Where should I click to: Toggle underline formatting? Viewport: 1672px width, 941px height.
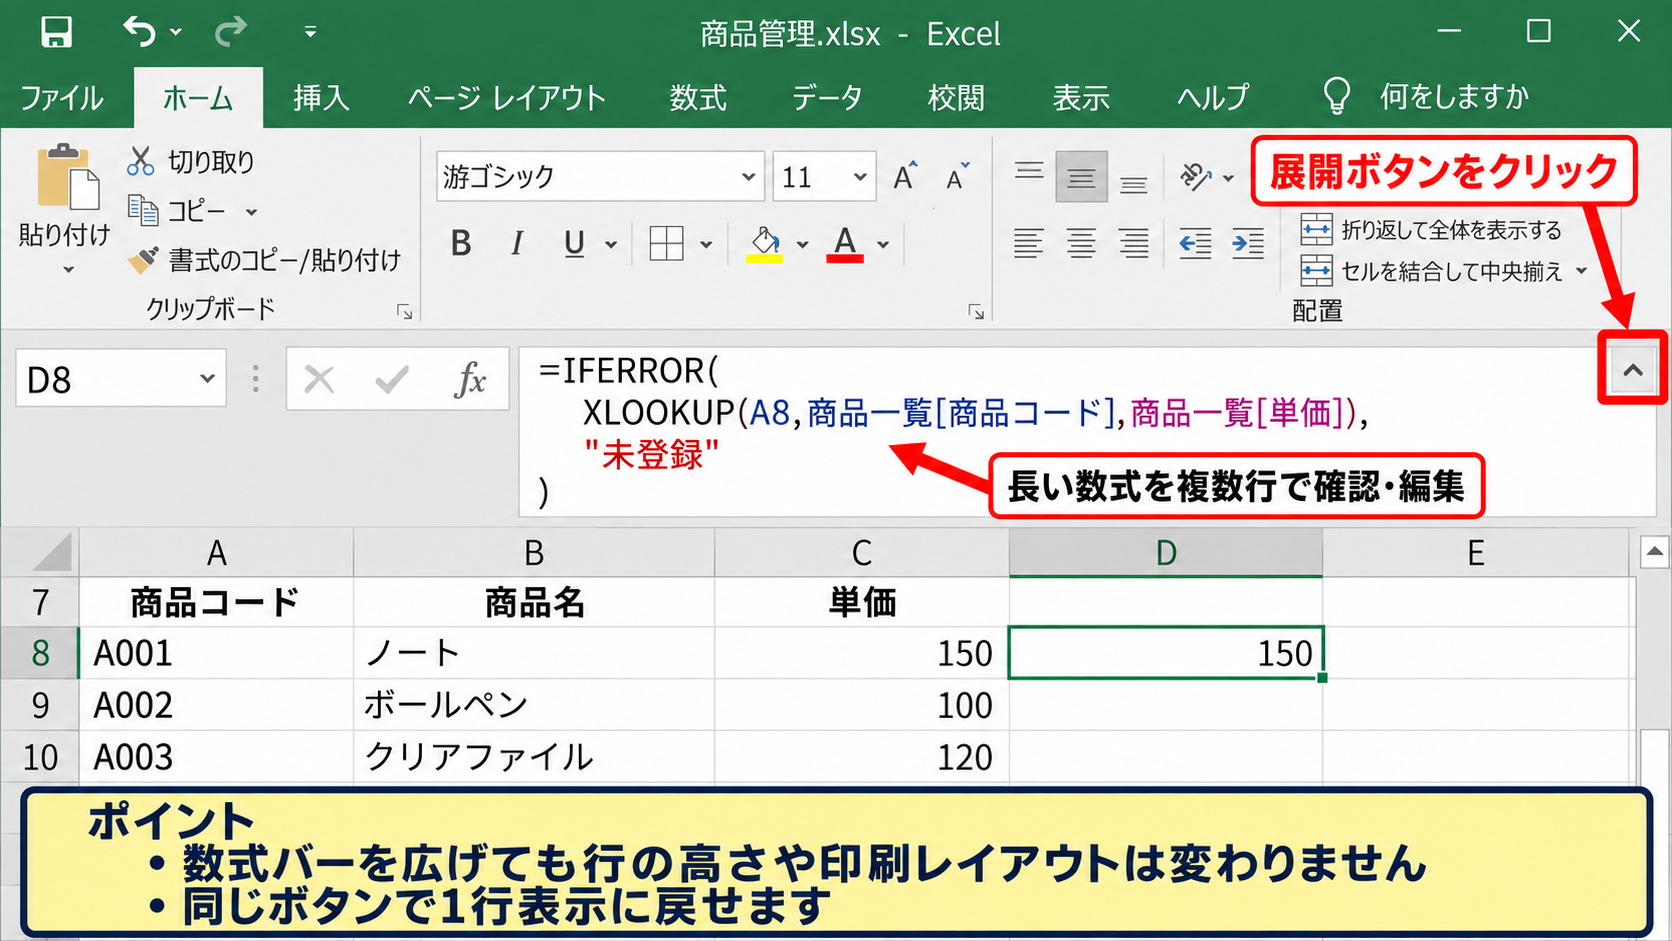pos(574,243)
